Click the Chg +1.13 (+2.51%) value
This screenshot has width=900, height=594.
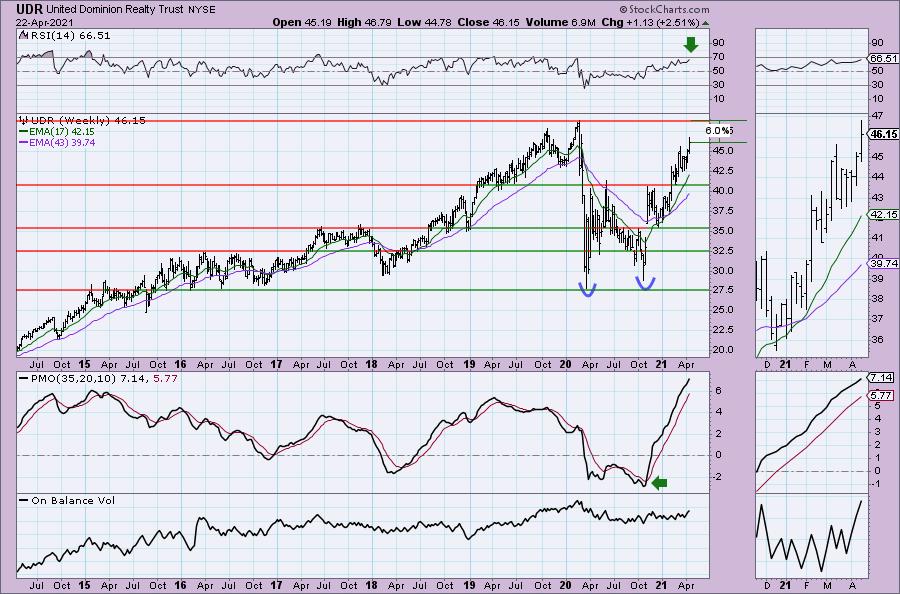click(650, 22)
